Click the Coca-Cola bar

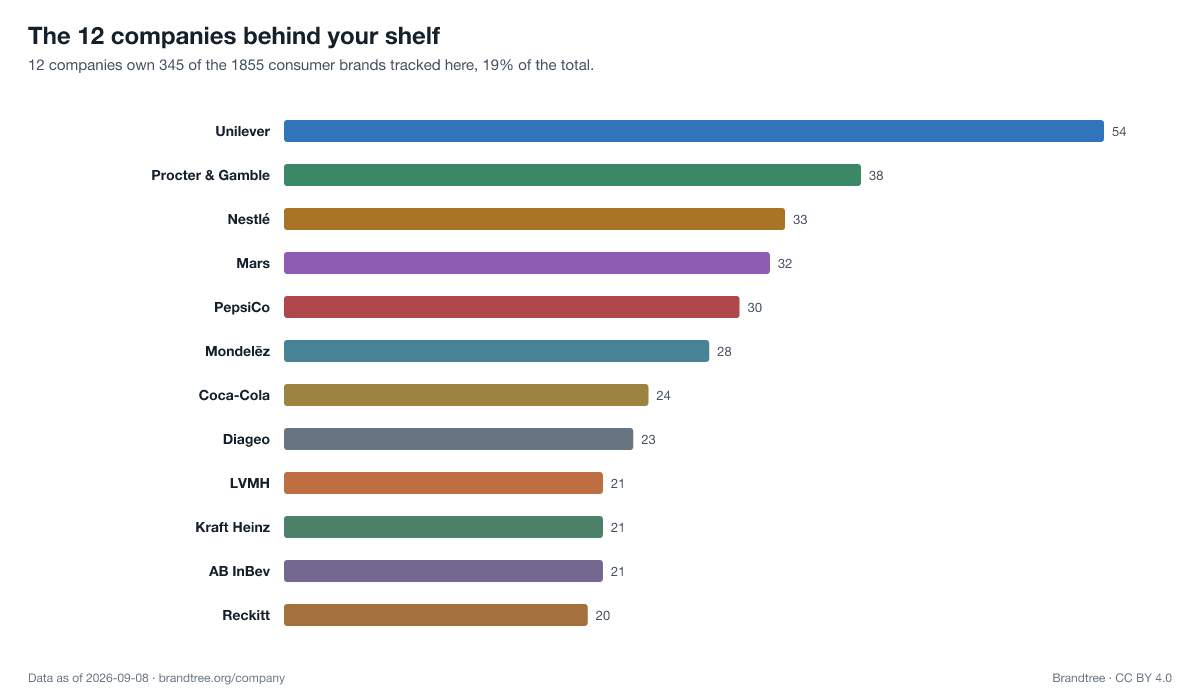point(466,395)
